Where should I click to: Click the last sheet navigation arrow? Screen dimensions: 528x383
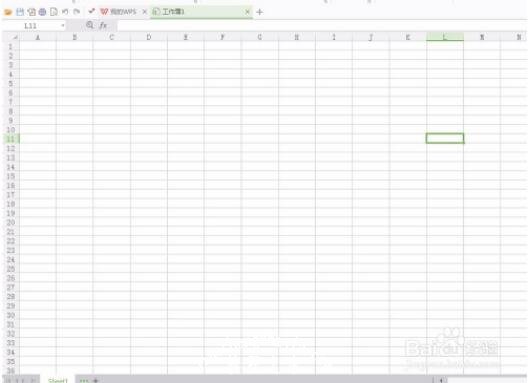[34, 381]
